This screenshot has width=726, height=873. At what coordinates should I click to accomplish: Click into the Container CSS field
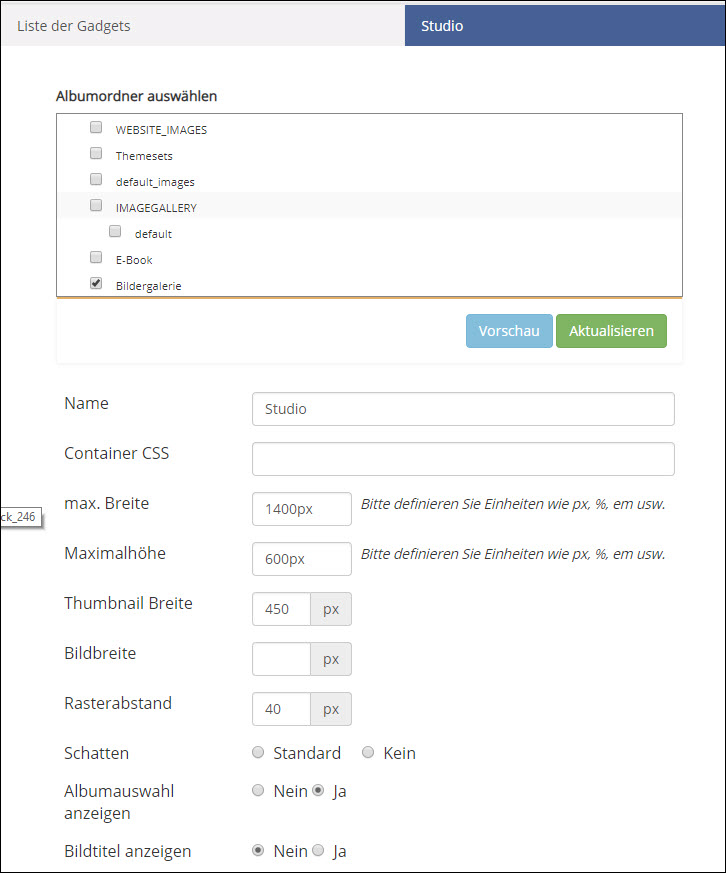point(463,459)
